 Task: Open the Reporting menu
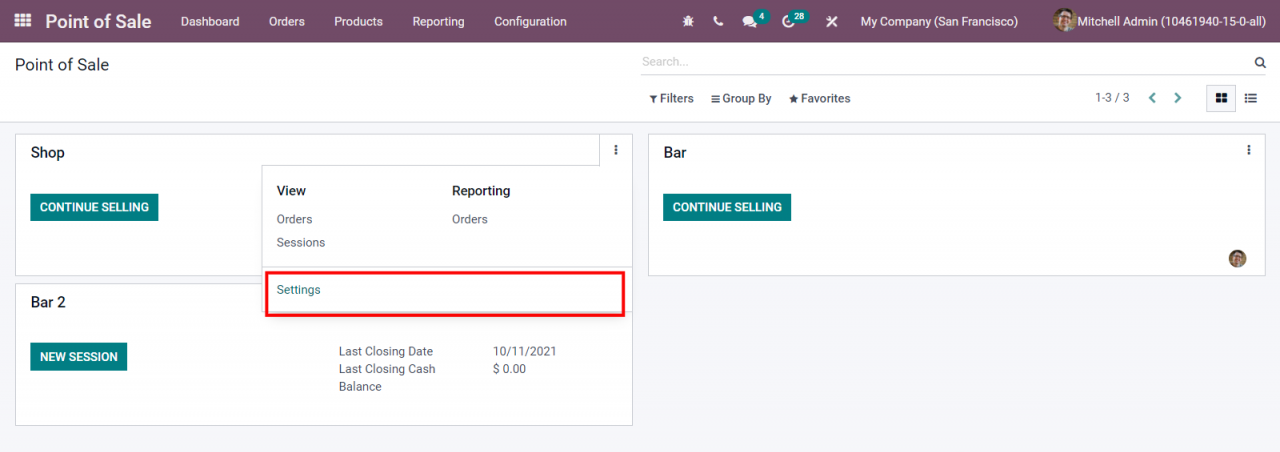pyautogui.click(x=438, y=21)
